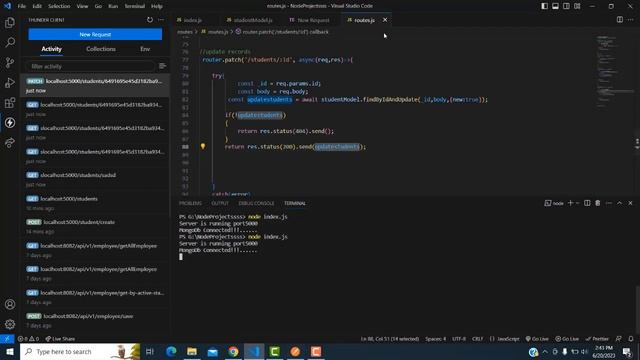640x360 pixels.
Task: Customize layout icon in title bar
Action: point(577,6)
